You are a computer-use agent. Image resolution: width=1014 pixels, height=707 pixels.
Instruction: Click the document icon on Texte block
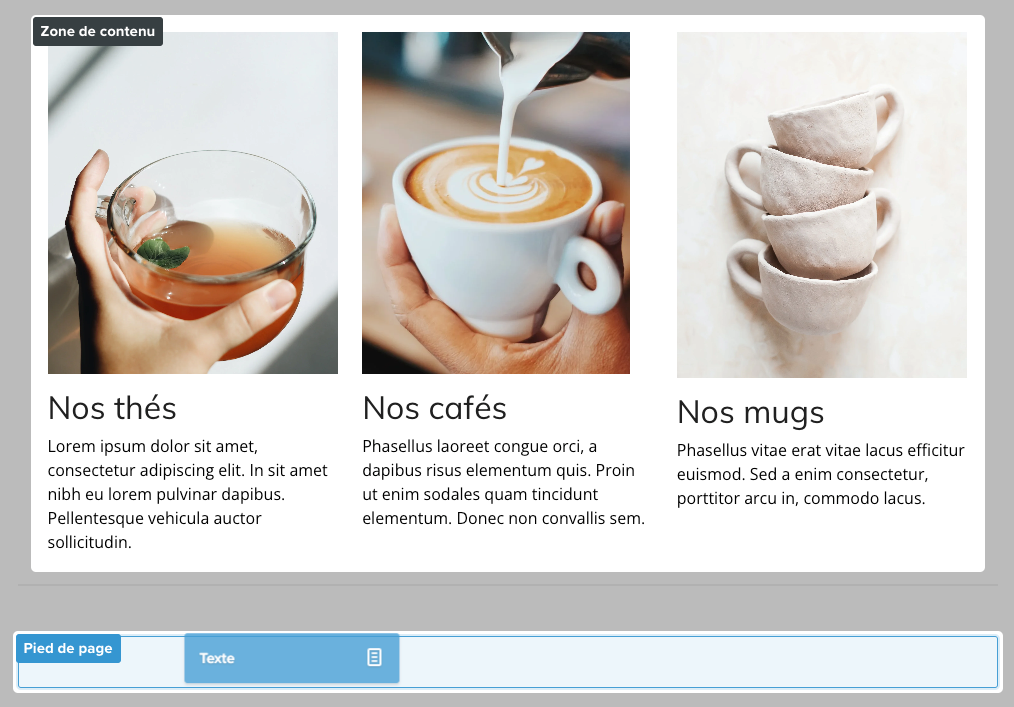click(374, 657)
